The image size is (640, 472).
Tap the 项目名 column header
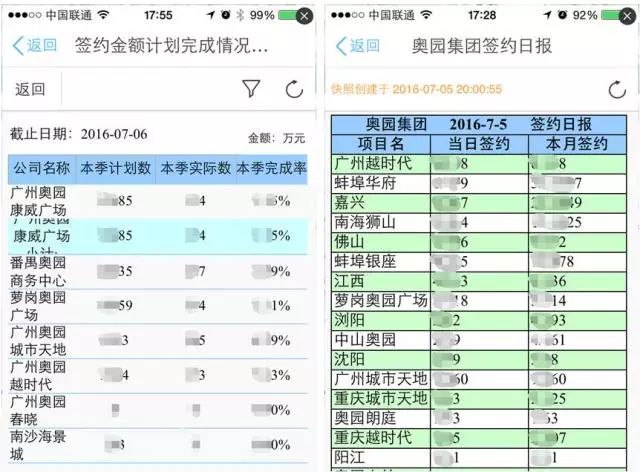pos(381,144)
